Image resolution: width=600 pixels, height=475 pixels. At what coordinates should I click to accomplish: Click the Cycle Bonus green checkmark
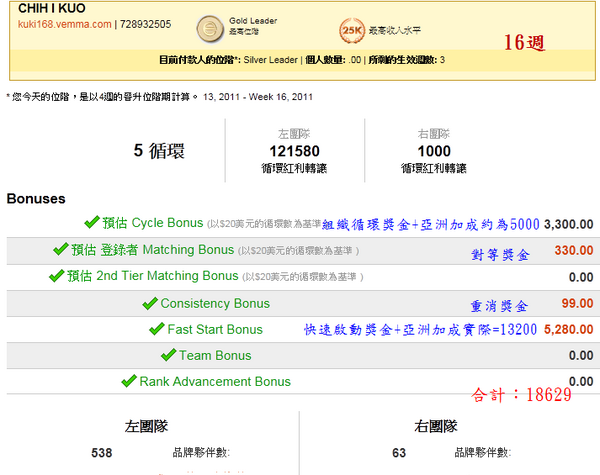coord(92,222)
